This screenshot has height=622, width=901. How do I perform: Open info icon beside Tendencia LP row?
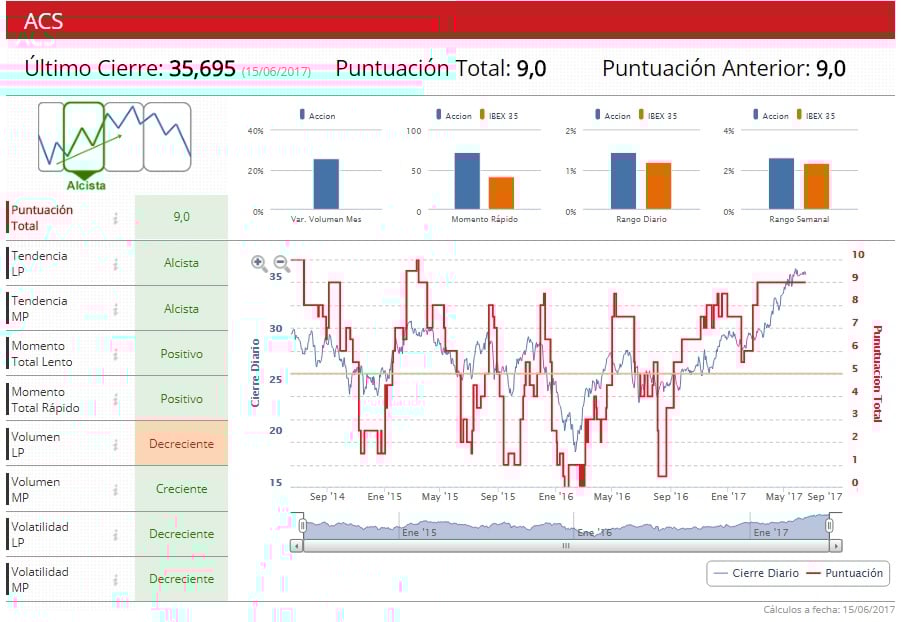[115, 264]
